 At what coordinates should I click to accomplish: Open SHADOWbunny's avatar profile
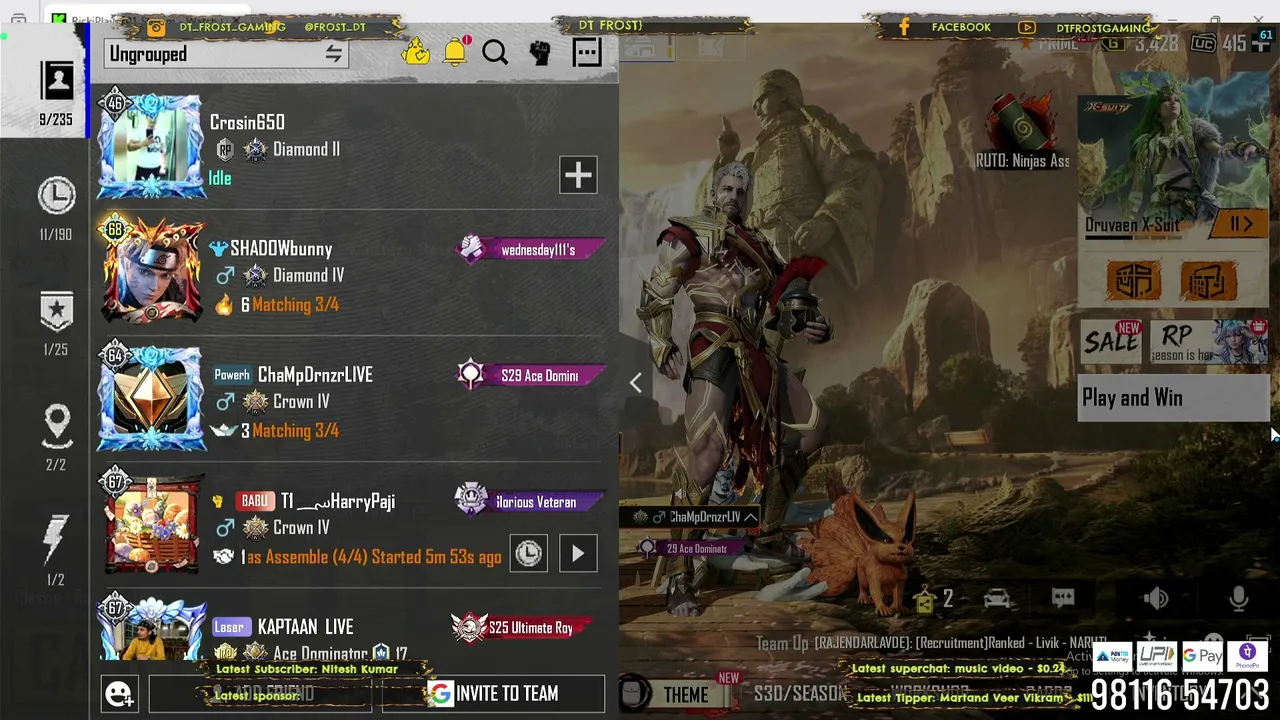[x=150, y=271]
